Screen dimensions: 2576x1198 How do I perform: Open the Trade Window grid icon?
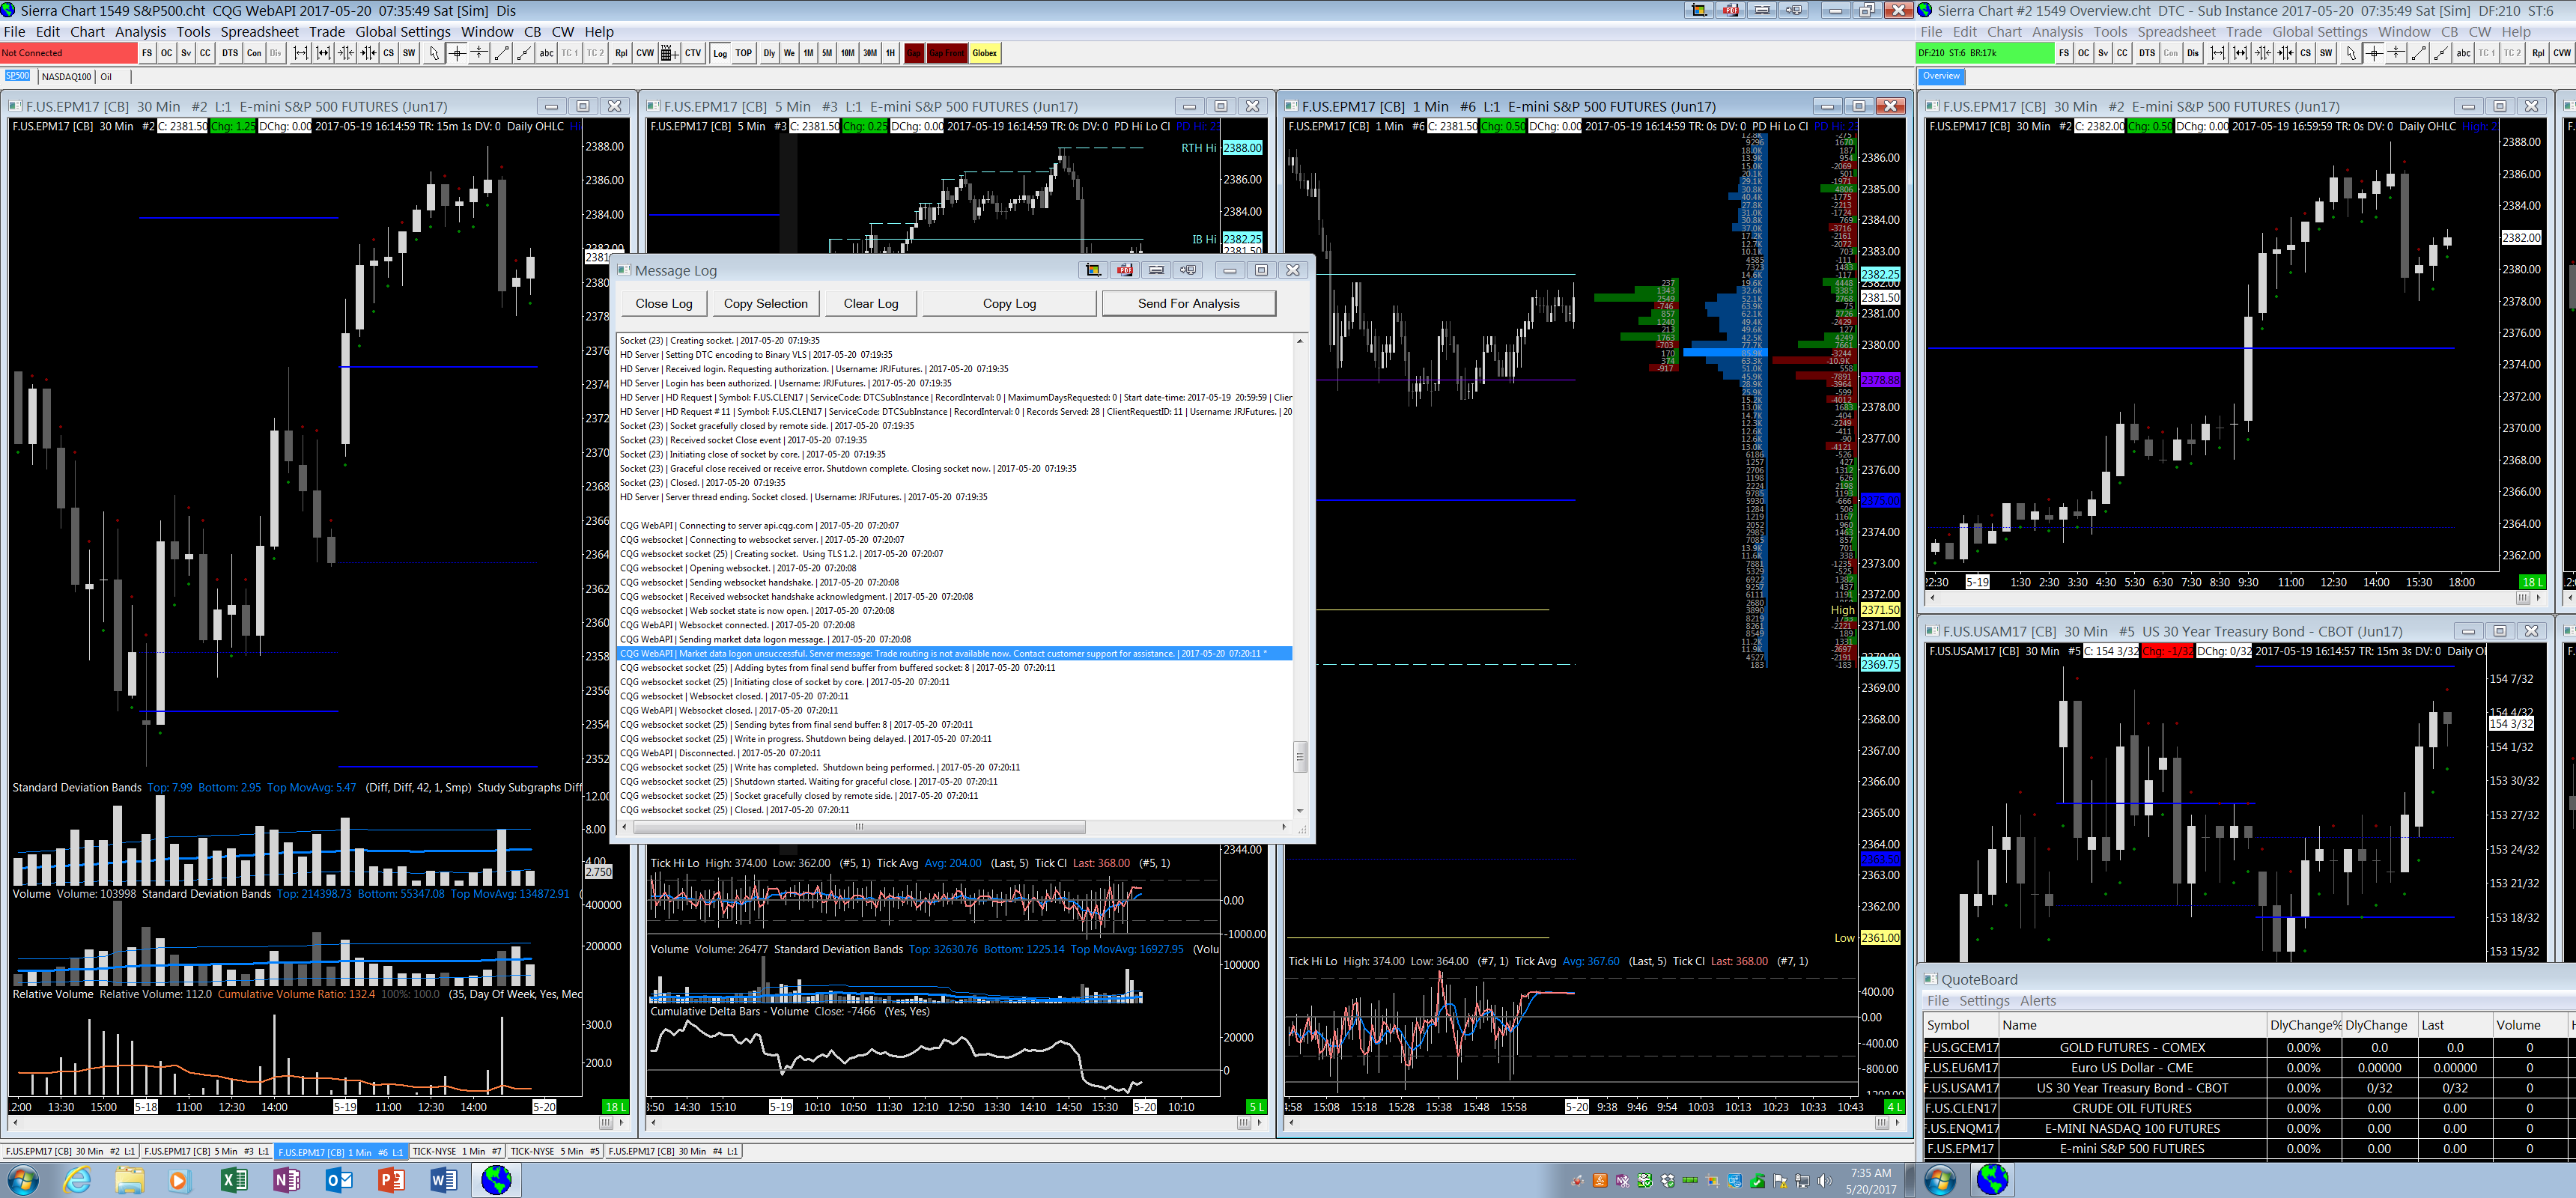669,53
